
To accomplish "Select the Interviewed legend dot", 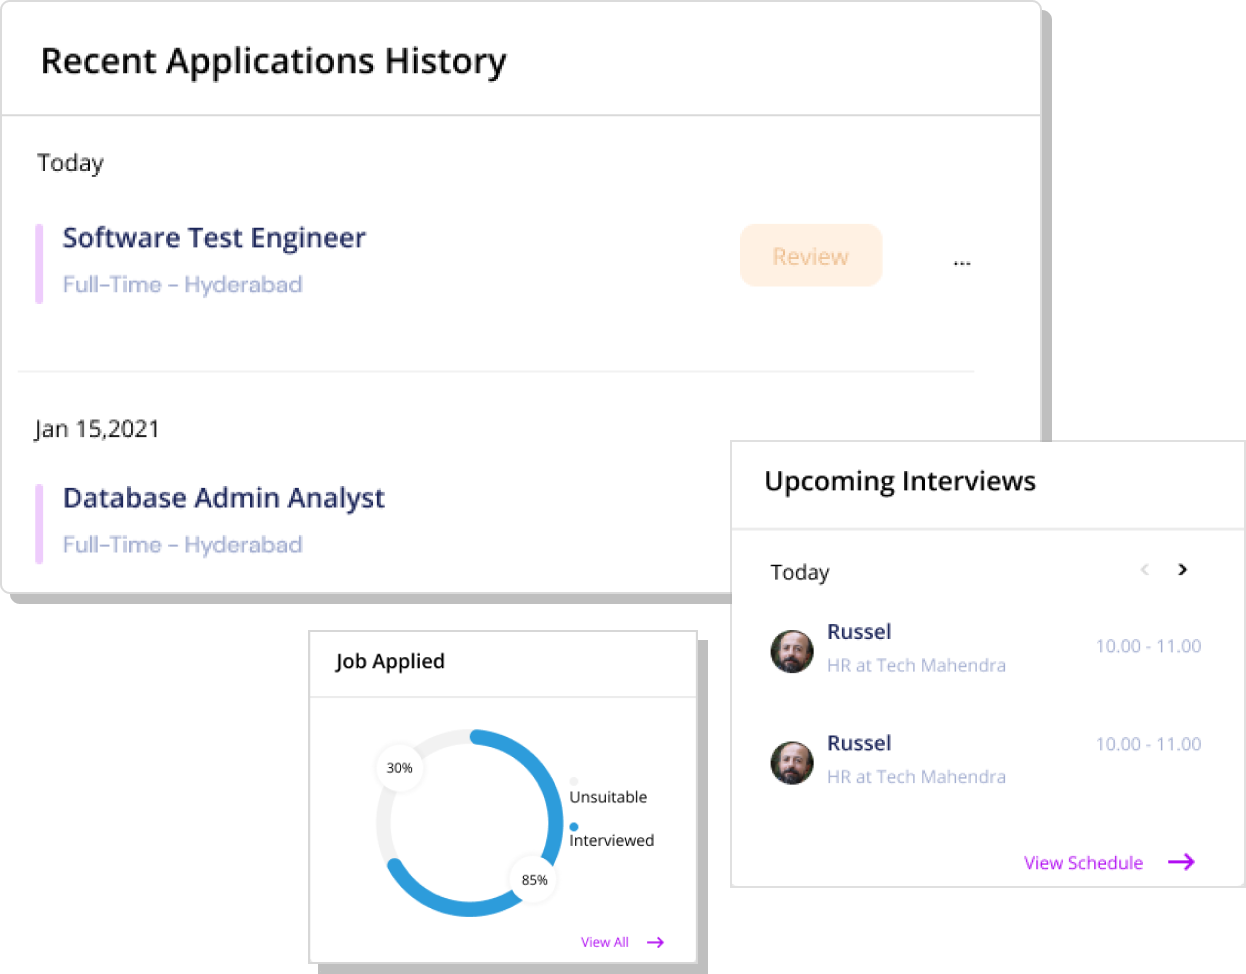I will (x=574, y=827).
